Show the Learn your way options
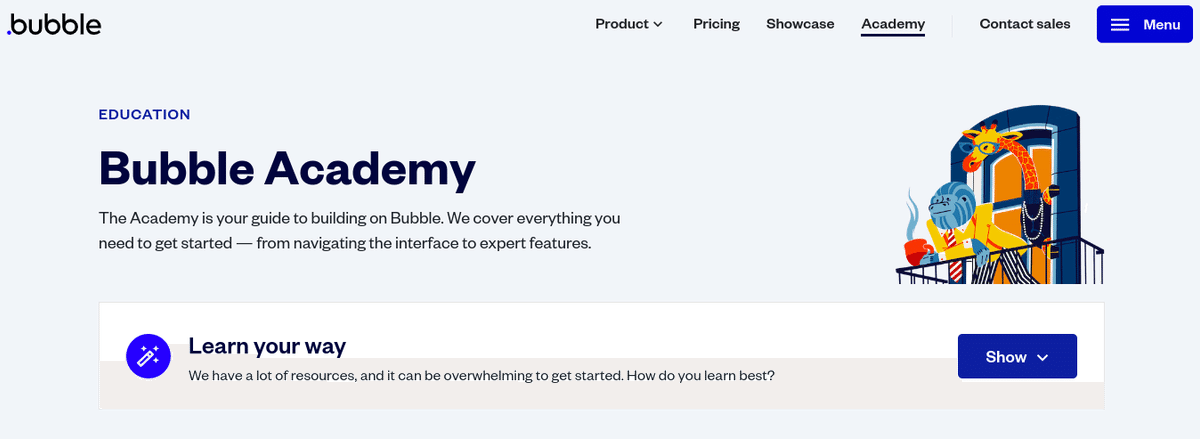Viewport: 1200px width, 439px height. (1017, 356)
